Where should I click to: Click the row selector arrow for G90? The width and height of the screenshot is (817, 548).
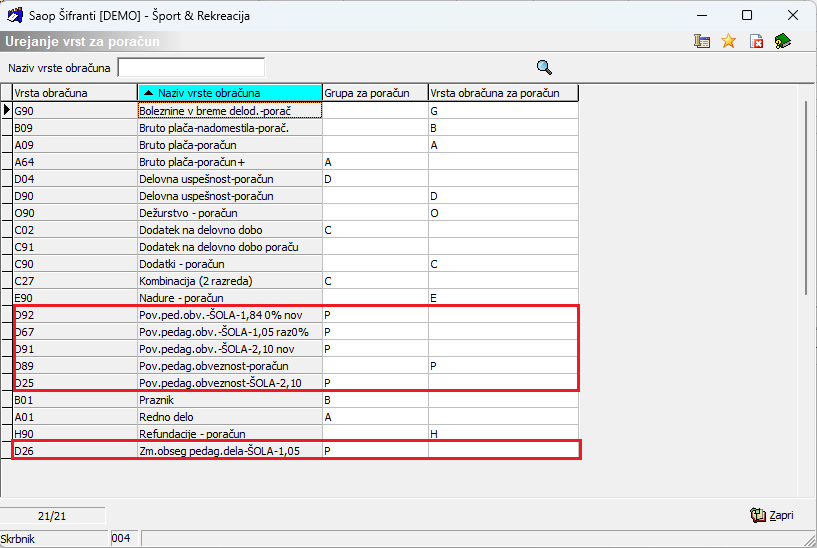[6, 110]
